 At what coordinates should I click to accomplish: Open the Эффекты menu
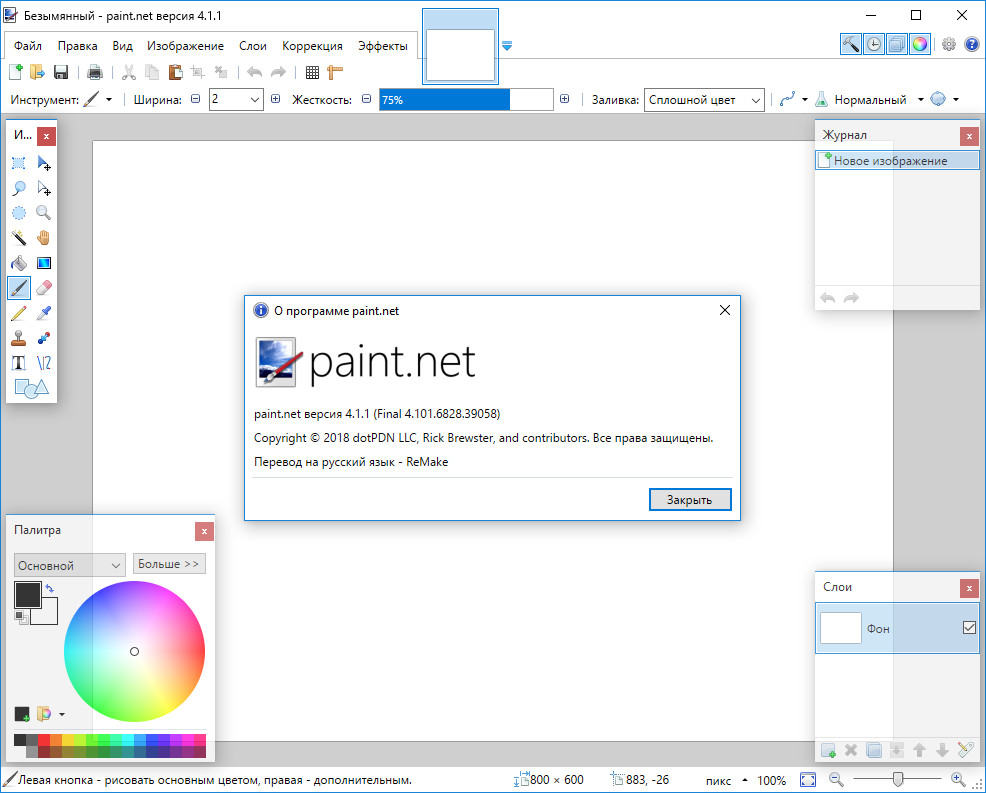(x=383, y=46)
